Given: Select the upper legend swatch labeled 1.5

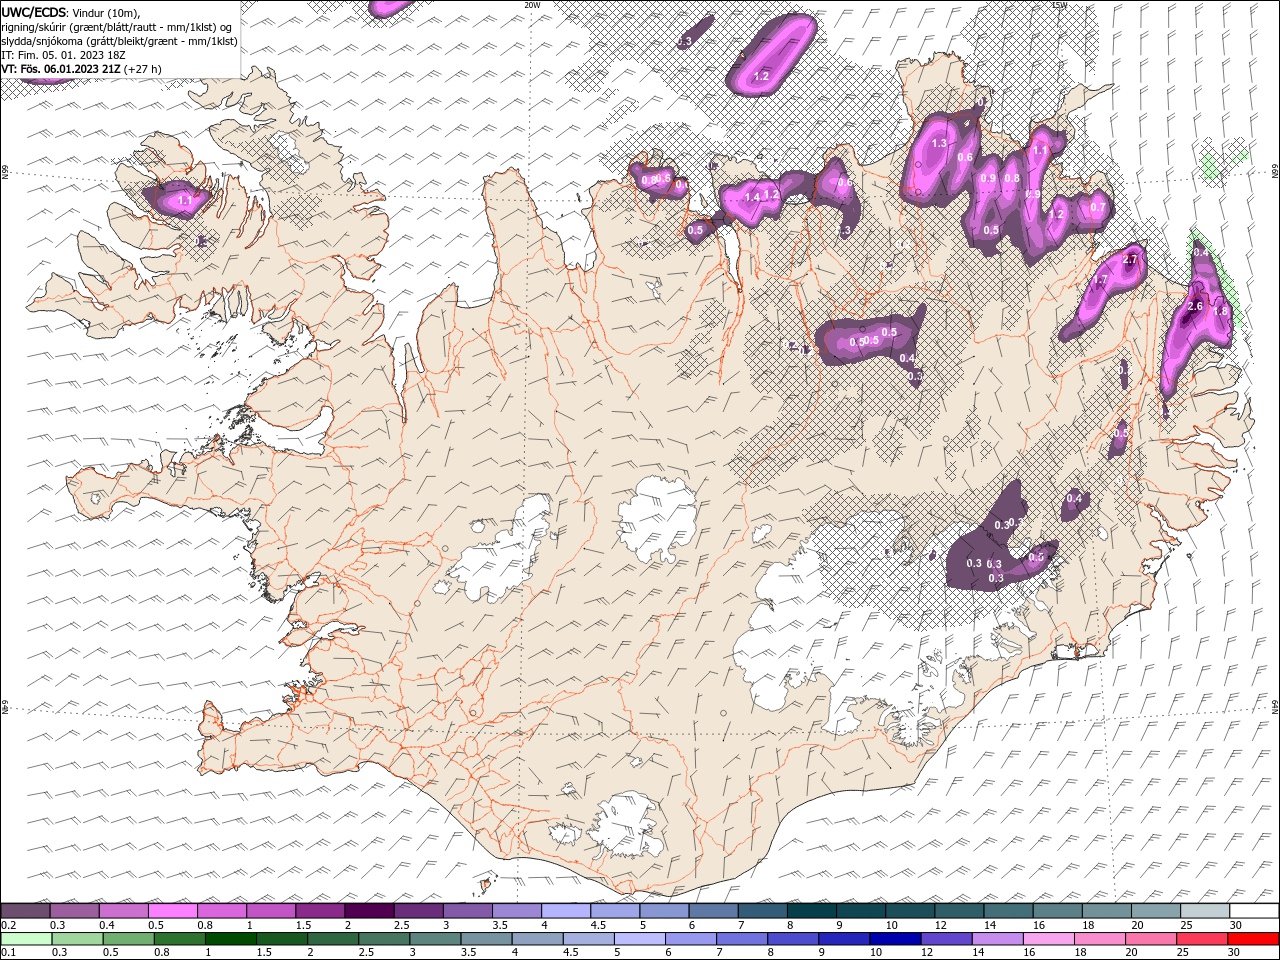Looking at the screenshot, I should [319, 911].
